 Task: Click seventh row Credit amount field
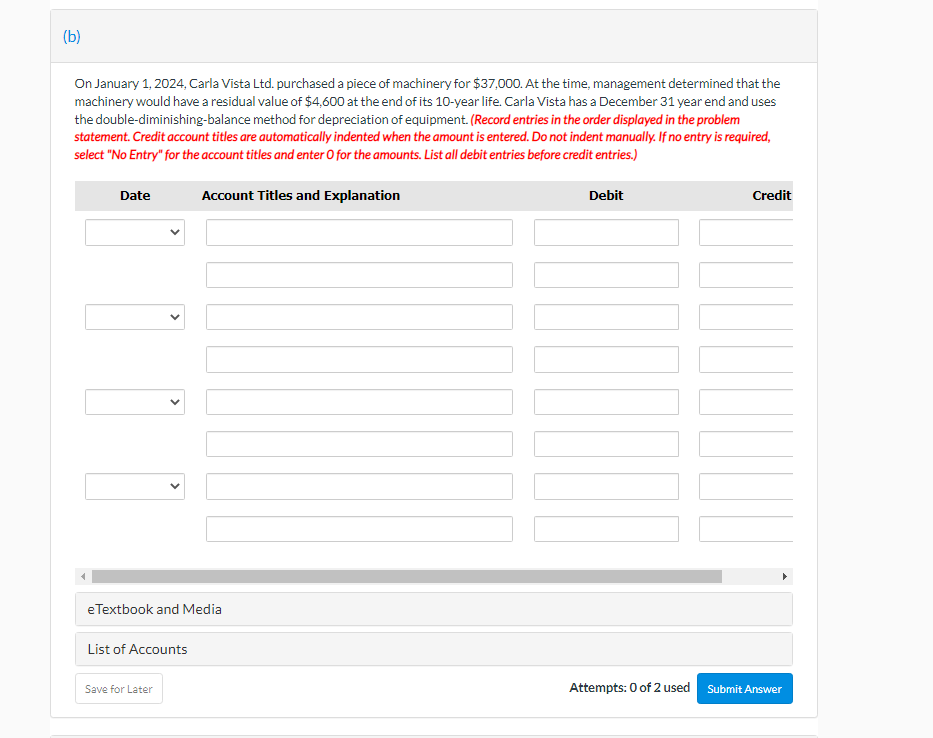746,487
